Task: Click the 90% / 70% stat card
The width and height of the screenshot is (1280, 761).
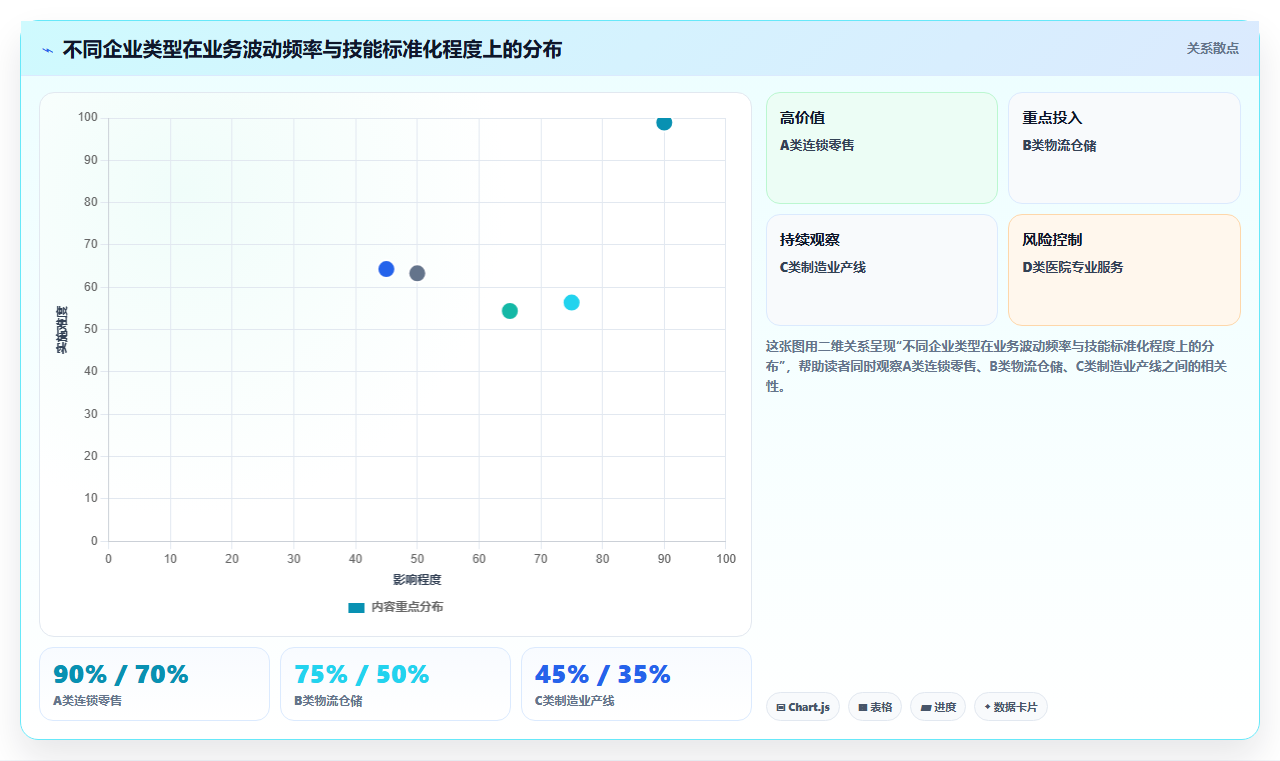Action: click(x=154, y=684)
